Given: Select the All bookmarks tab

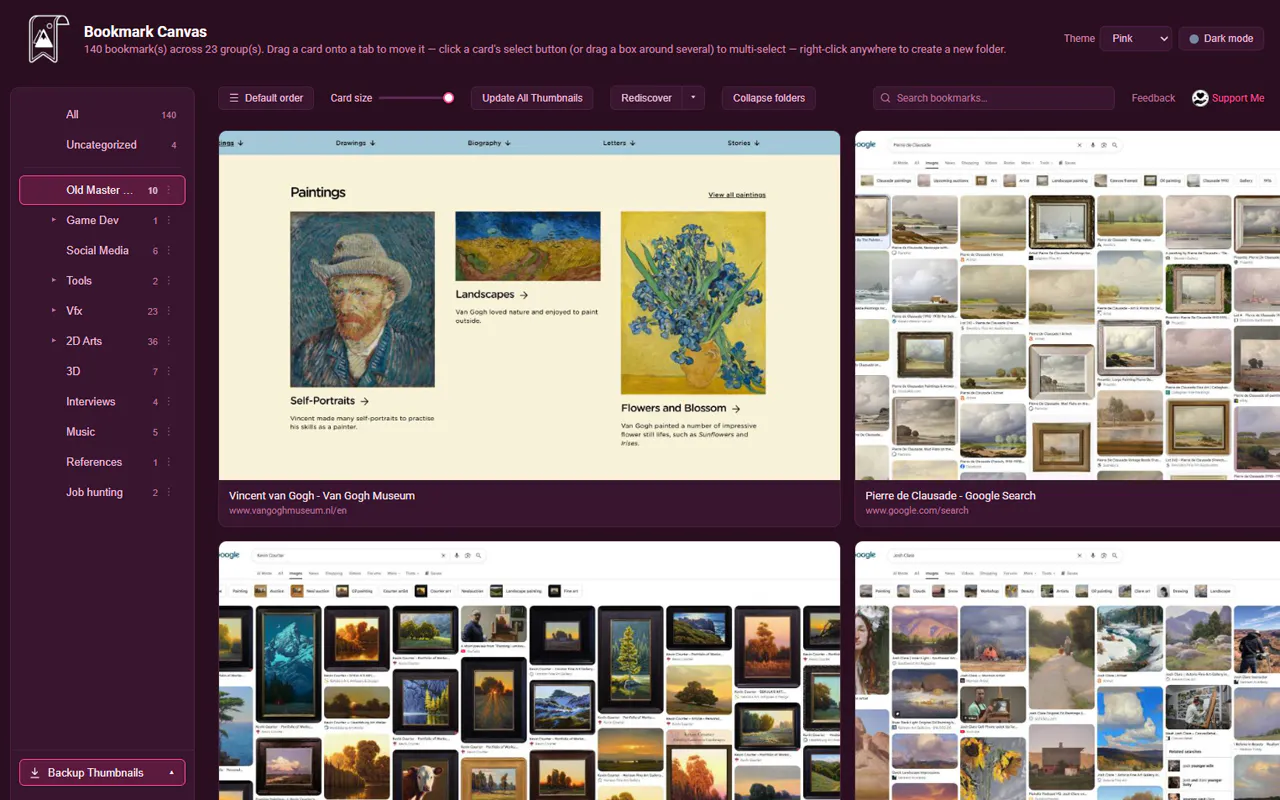Looking at the screenshot, I should click(102, 115).
